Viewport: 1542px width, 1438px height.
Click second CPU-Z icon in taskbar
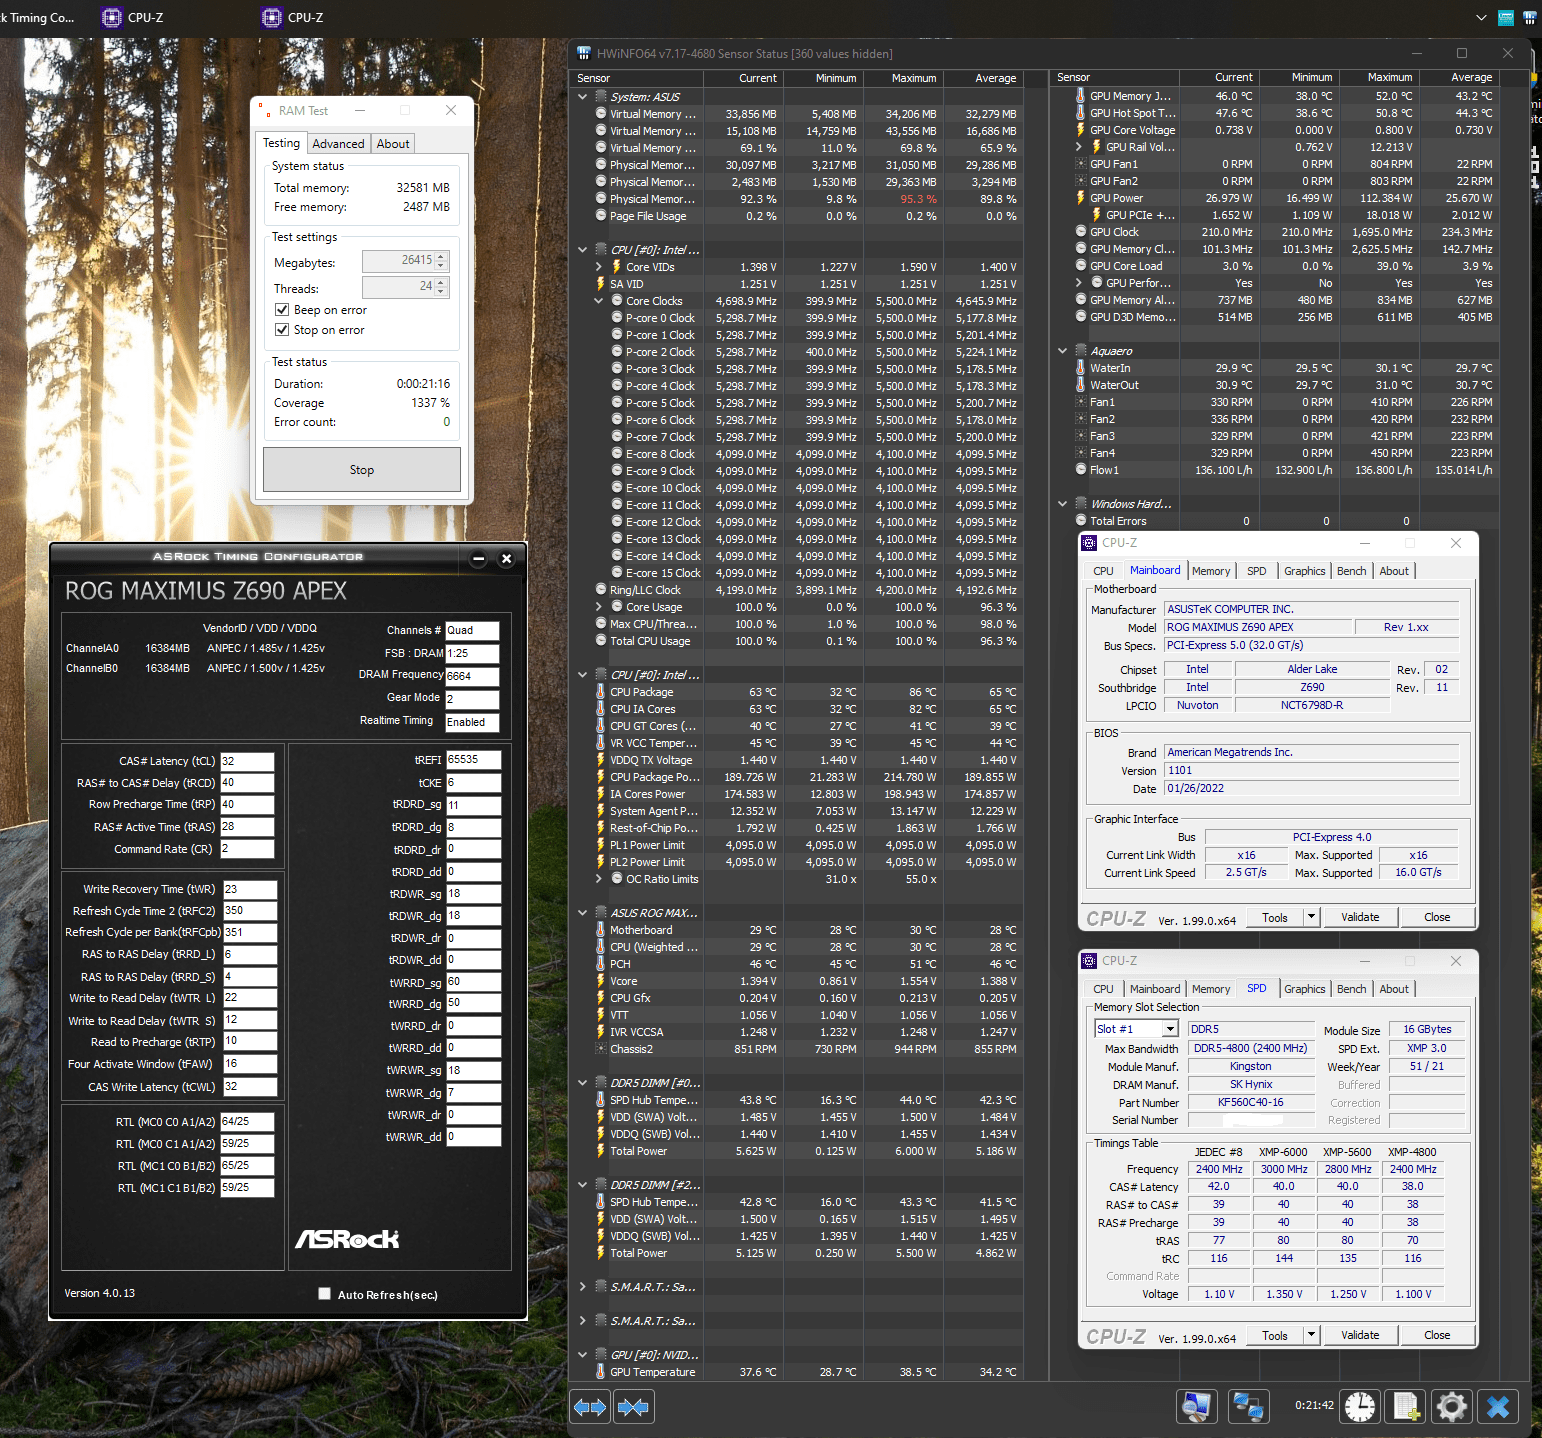click(x=271, y=17)
